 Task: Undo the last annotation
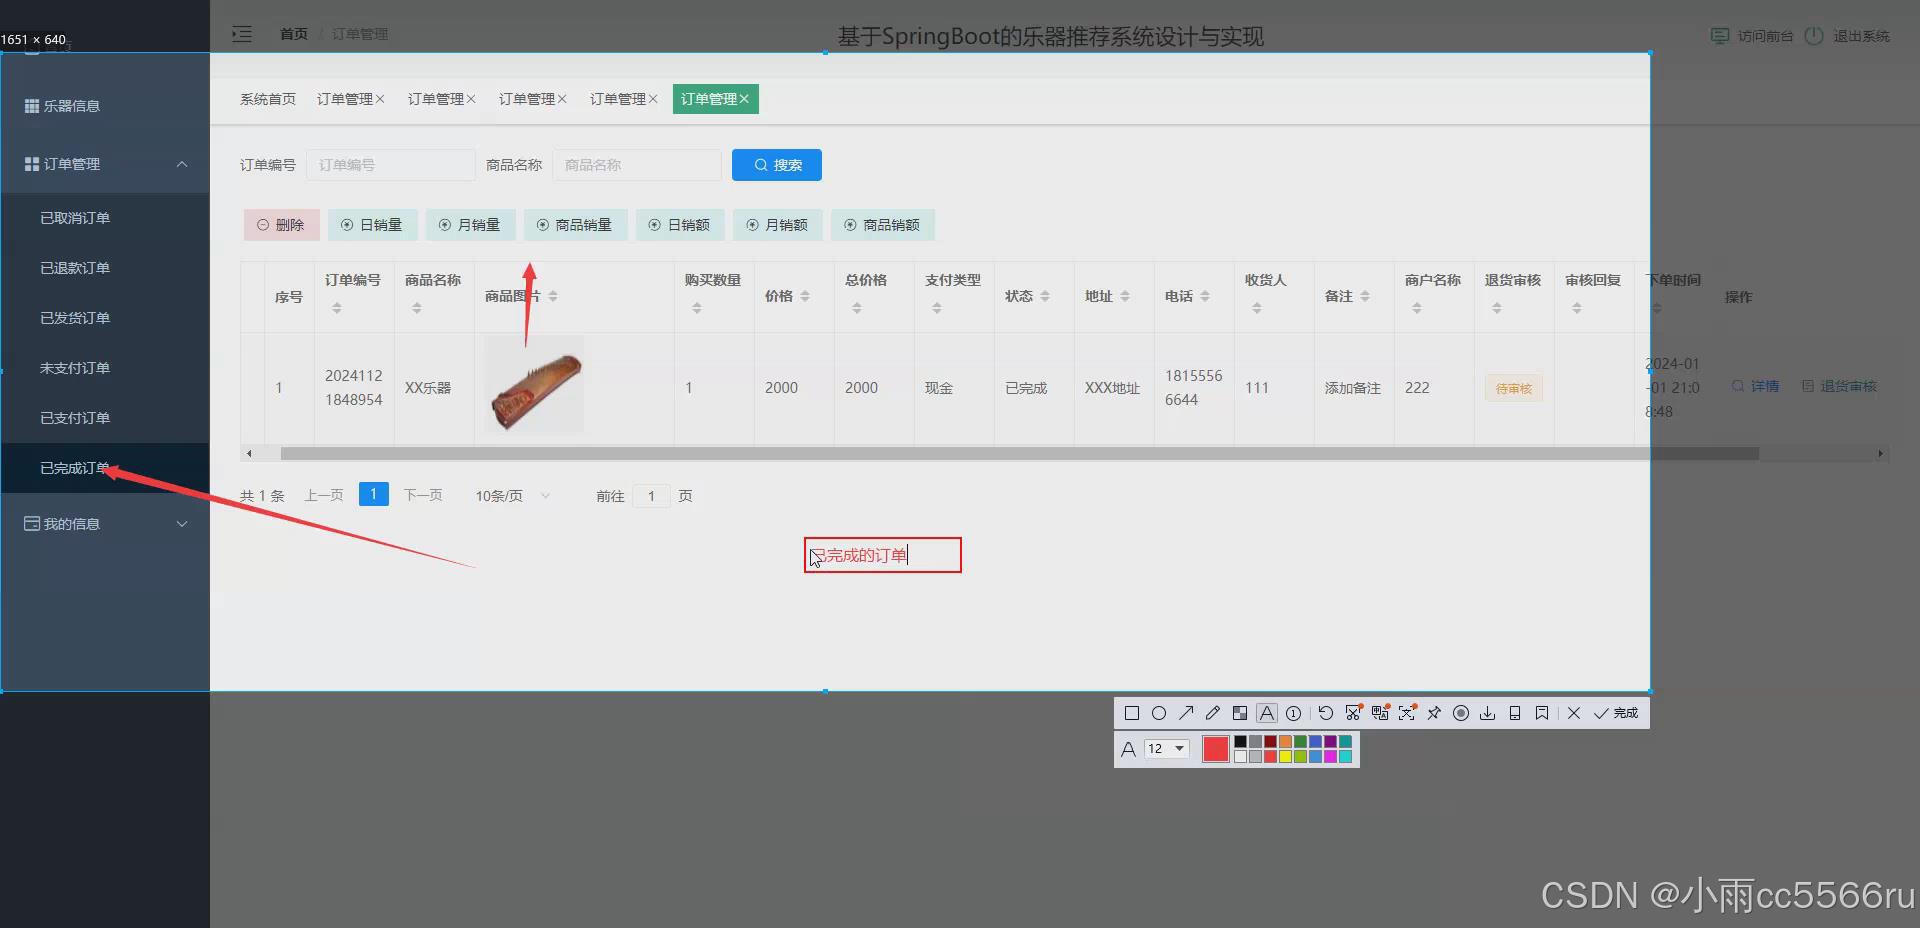(1326, 713)
